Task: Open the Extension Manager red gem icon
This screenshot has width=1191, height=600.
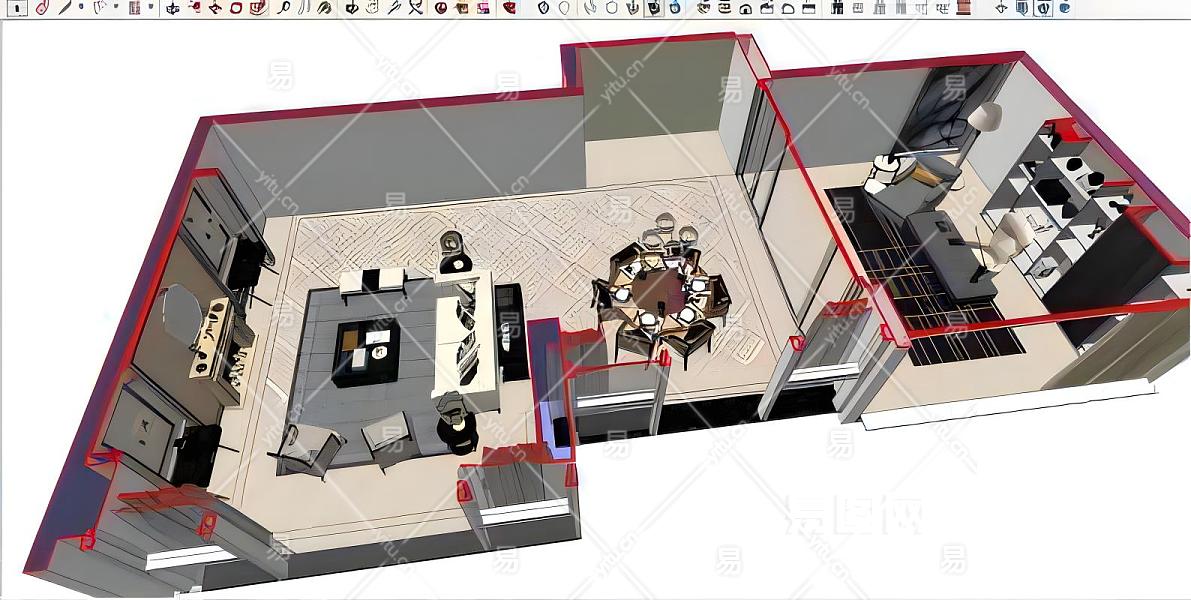Action: [x=509, y=8]
